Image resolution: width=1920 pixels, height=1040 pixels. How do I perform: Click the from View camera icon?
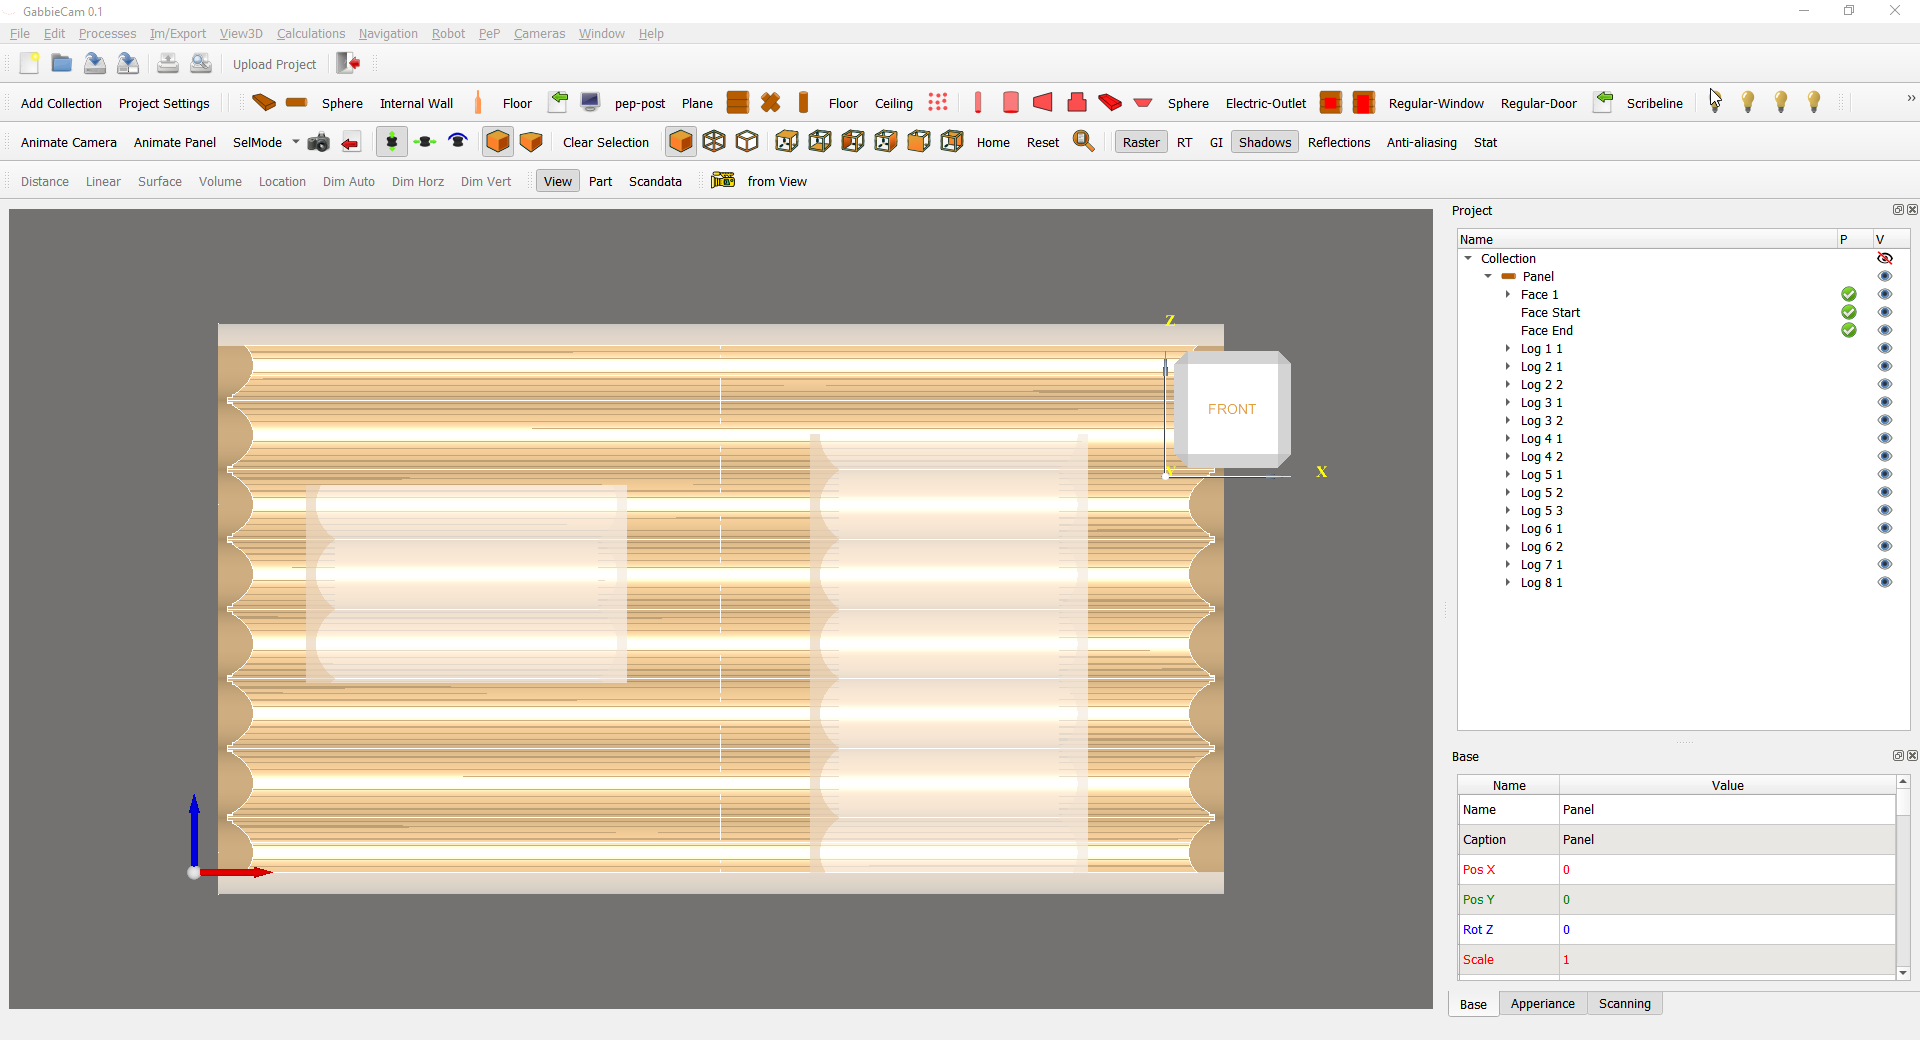tap(723, 181)
